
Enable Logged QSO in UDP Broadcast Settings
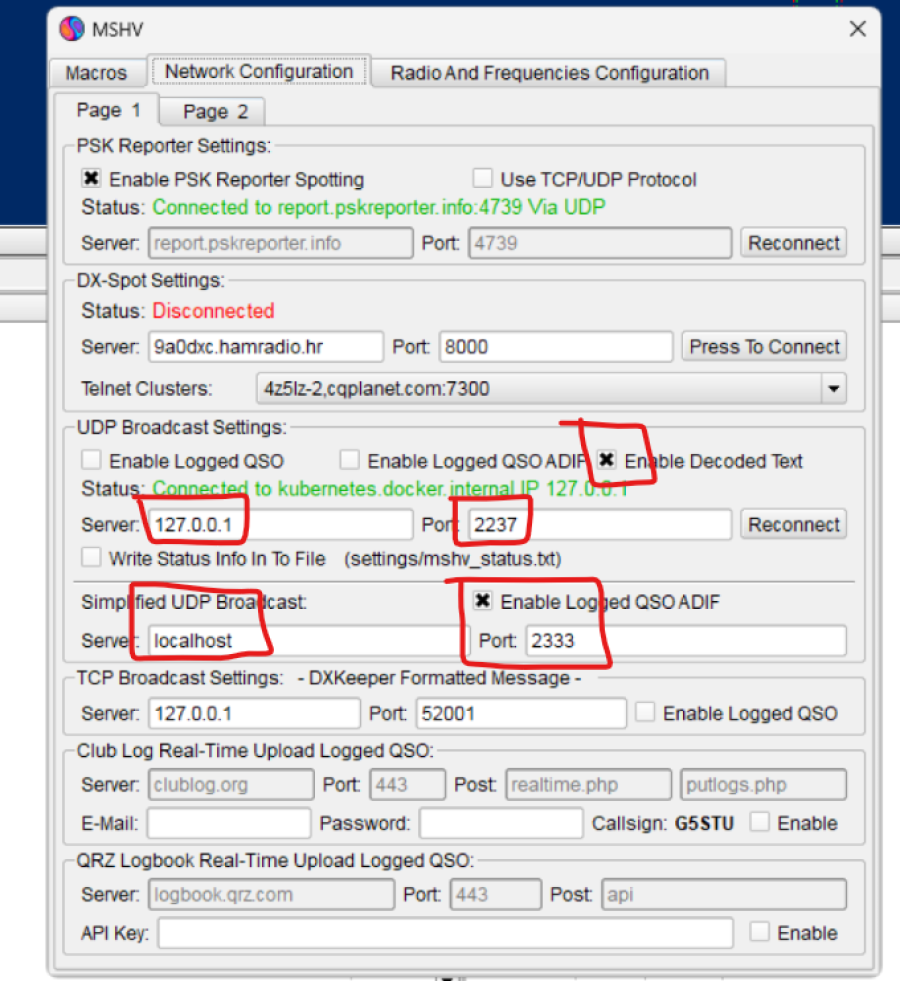91,460
